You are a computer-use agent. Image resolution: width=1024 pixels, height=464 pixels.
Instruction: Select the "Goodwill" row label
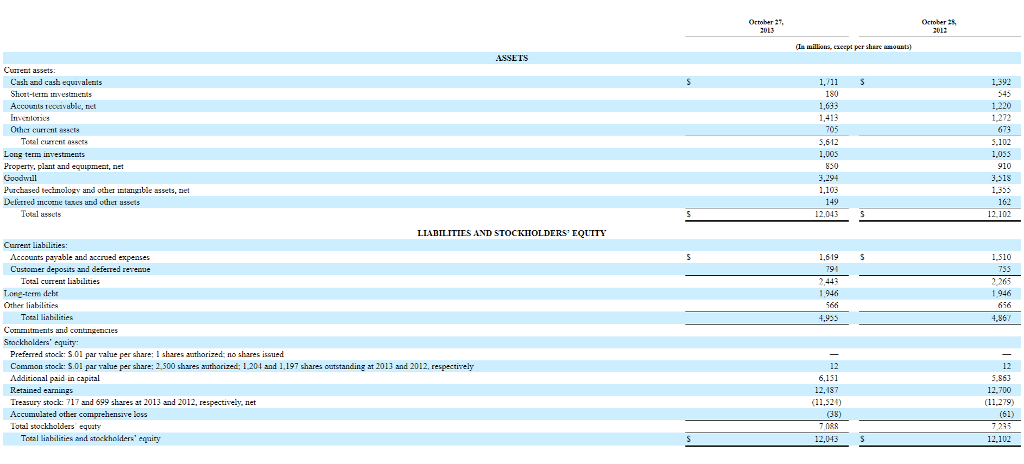click(x=20, y=178)
